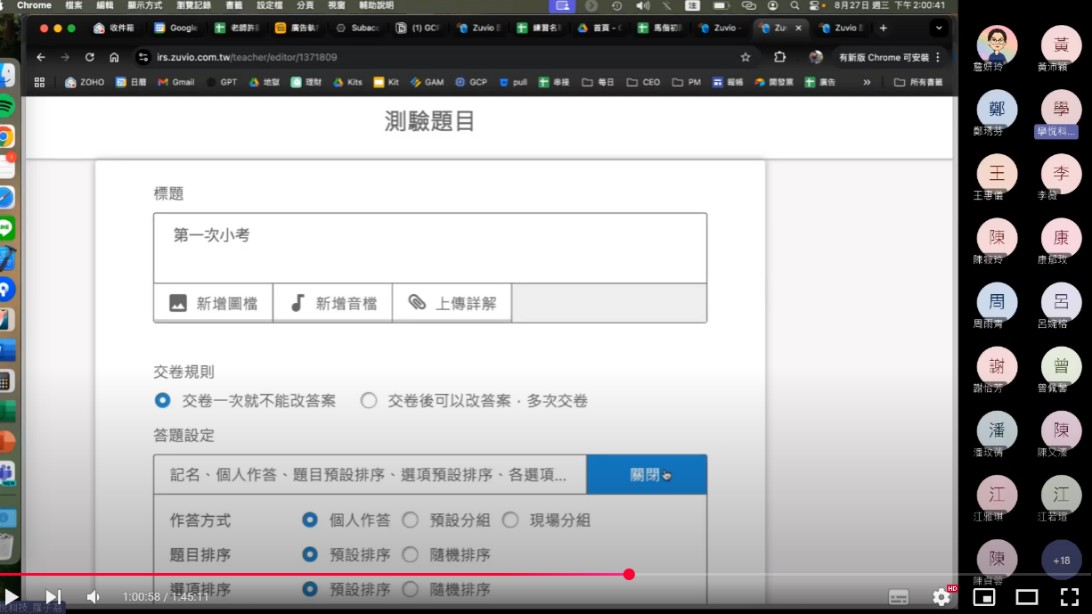This screenshot has width=1092, height=614.
Task: Click the 新增音檔 music note button
Action: coord(333,303)
